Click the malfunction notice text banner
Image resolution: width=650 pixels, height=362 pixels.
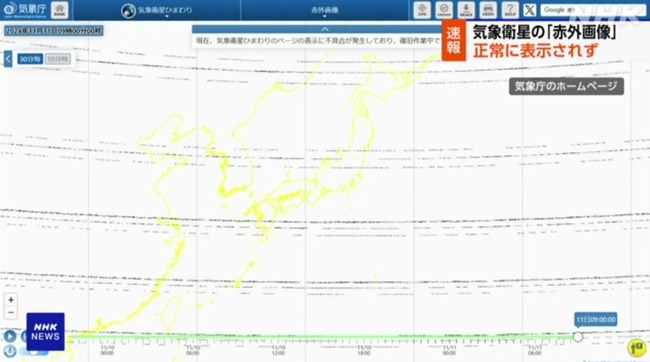tap(318, 41)
